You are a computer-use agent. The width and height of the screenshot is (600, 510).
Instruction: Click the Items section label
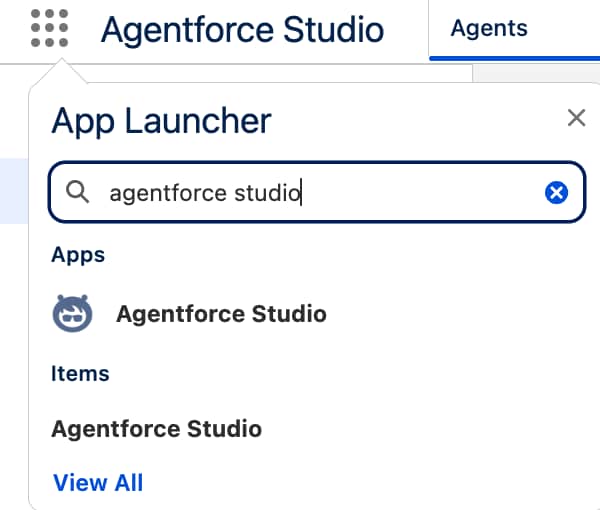tap(80, 373)
